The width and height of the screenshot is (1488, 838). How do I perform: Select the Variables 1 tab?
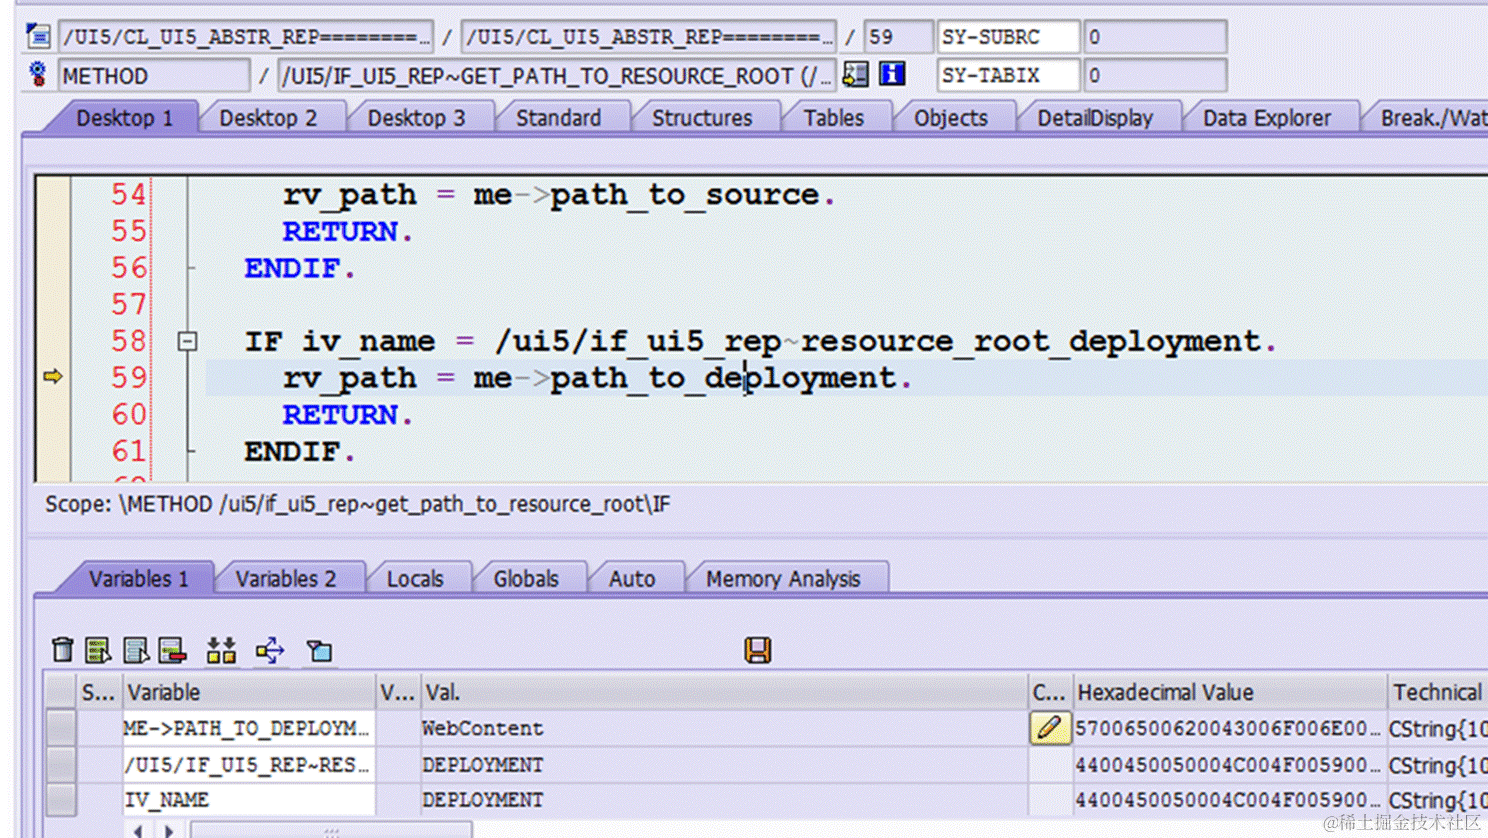[x=138, y=579]
